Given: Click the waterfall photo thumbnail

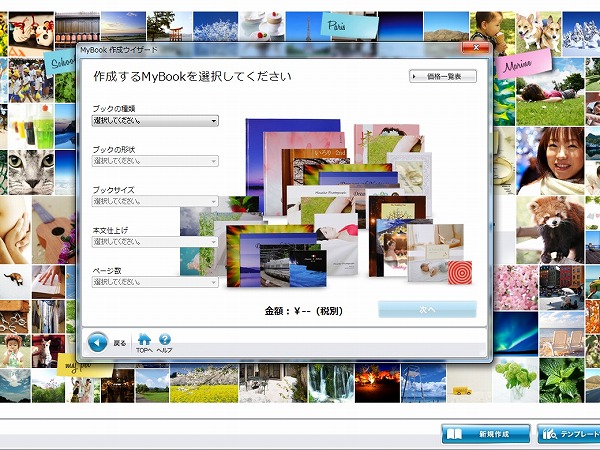Looking at the screenshot, I should coord(331,383).
